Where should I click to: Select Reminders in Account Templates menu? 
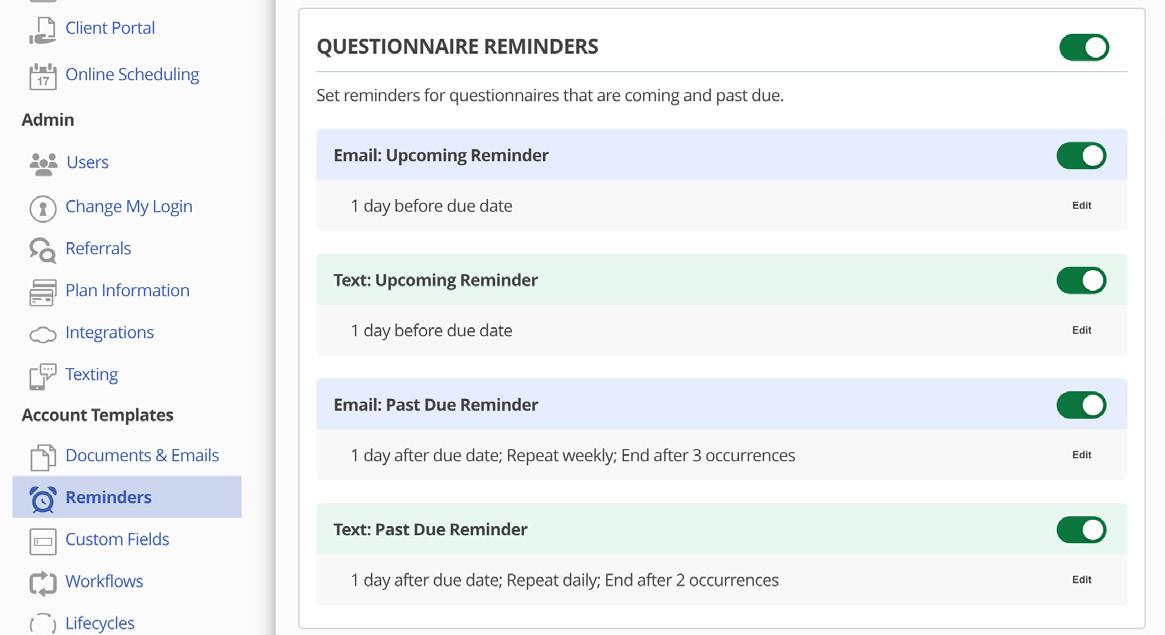tap(108, 497)
